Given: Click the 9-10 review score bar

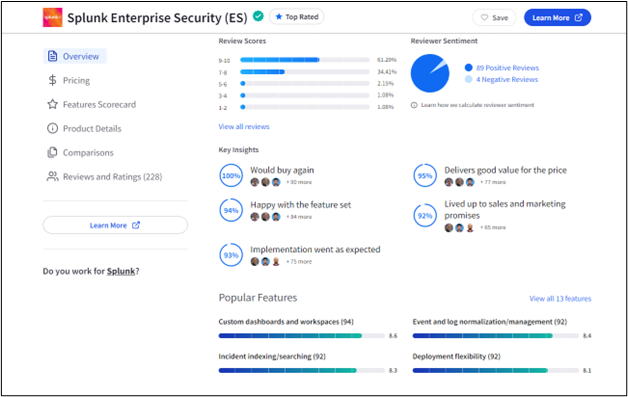Looking at the screenshot, I should point(304,60).
